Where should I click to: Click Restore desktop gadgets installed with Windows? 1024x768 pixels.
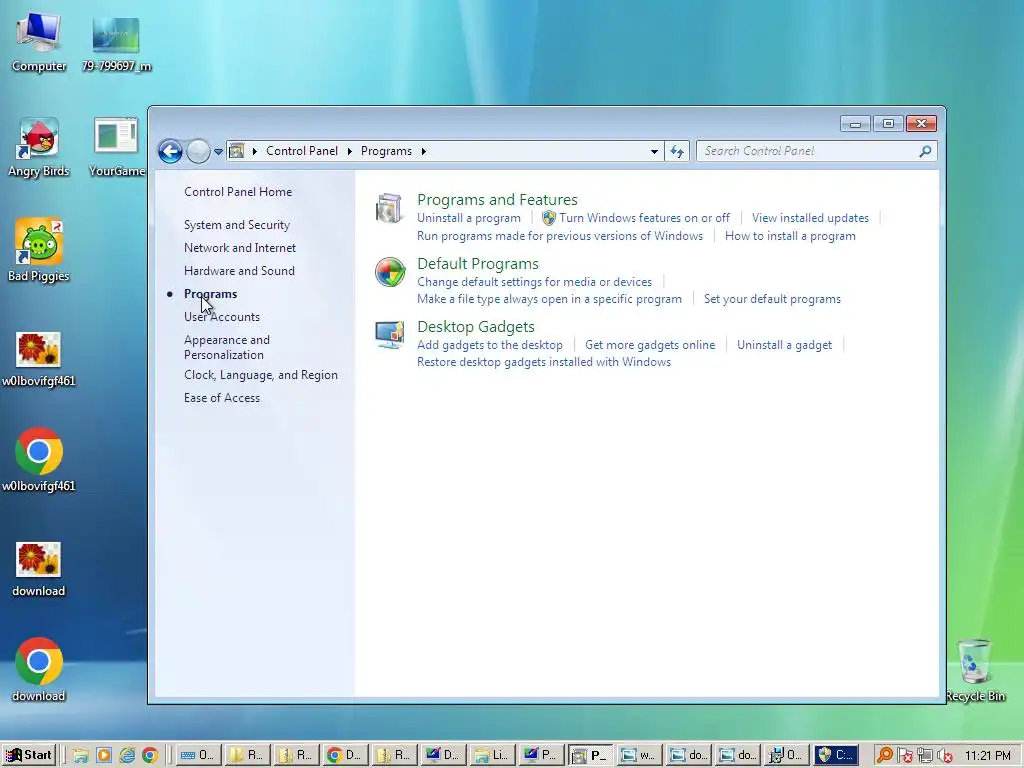point(543,362)
